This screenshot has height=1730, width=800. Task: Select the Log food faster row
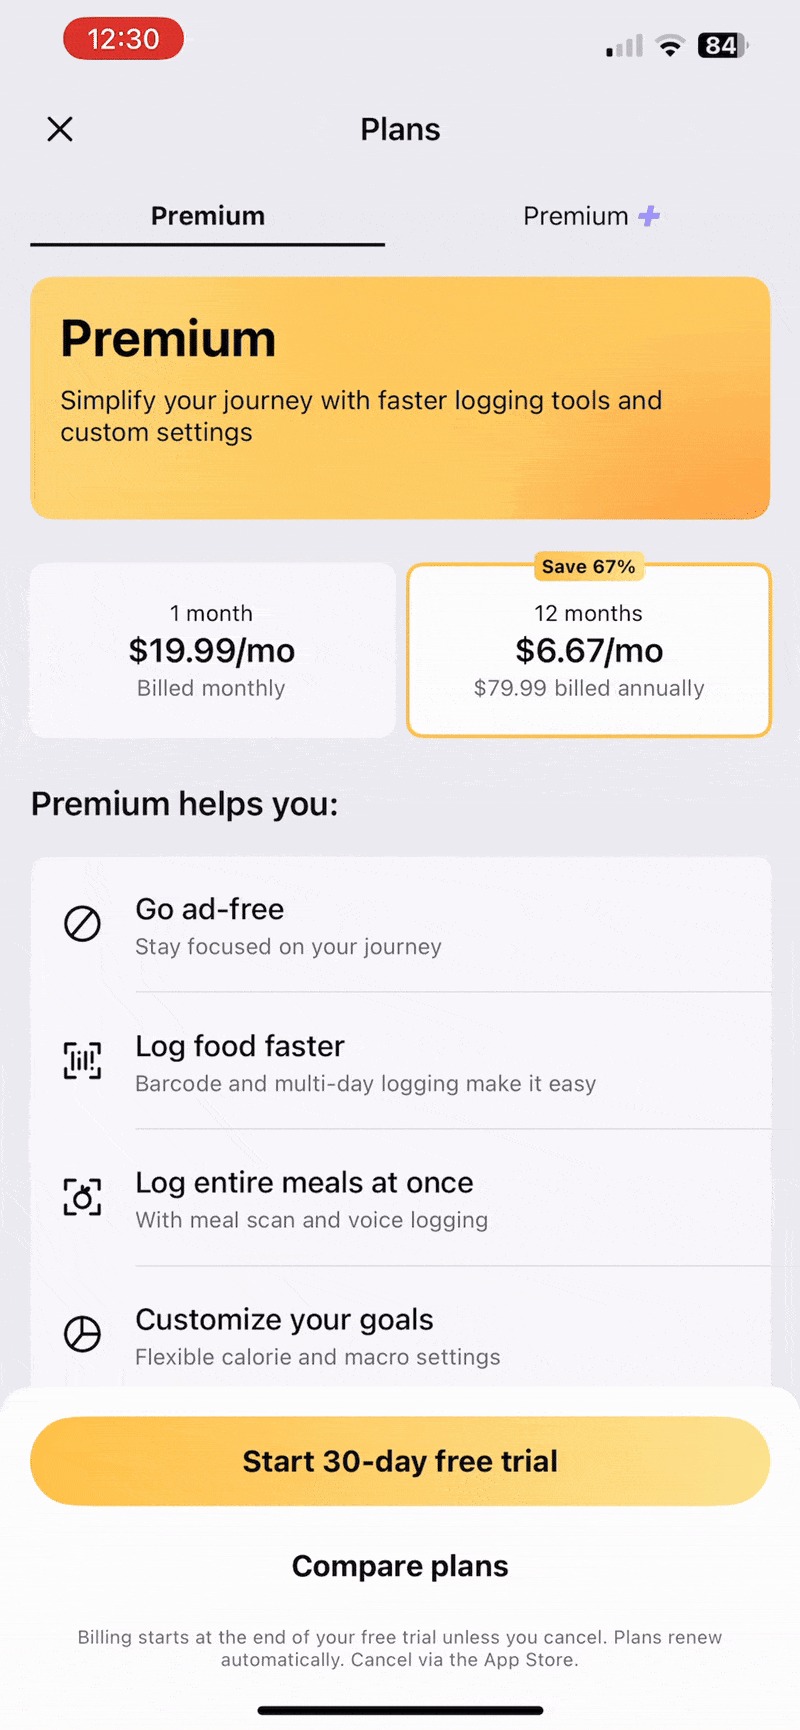tap(400, 1062)
